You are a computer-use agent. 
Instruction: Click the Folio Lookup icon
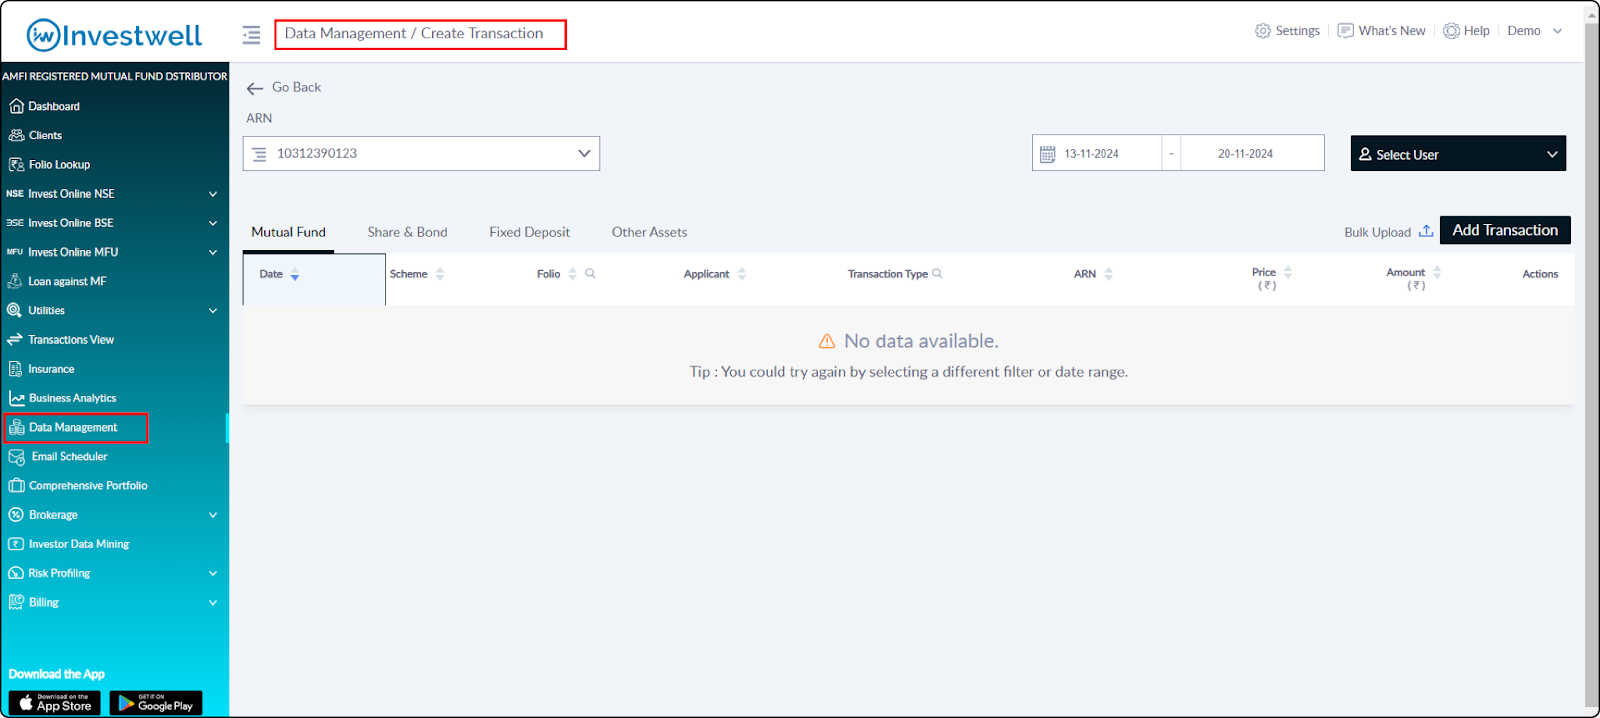(x=16, y=164)
